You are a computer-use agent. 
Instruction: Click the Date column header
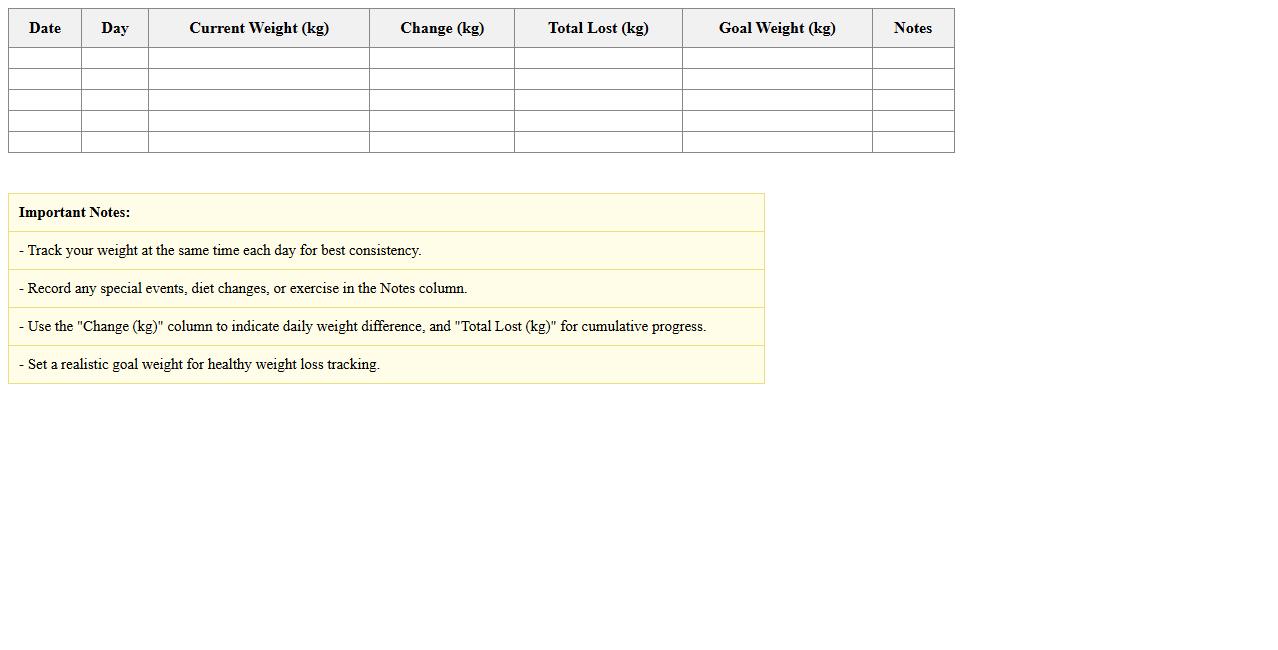[45, 28]
